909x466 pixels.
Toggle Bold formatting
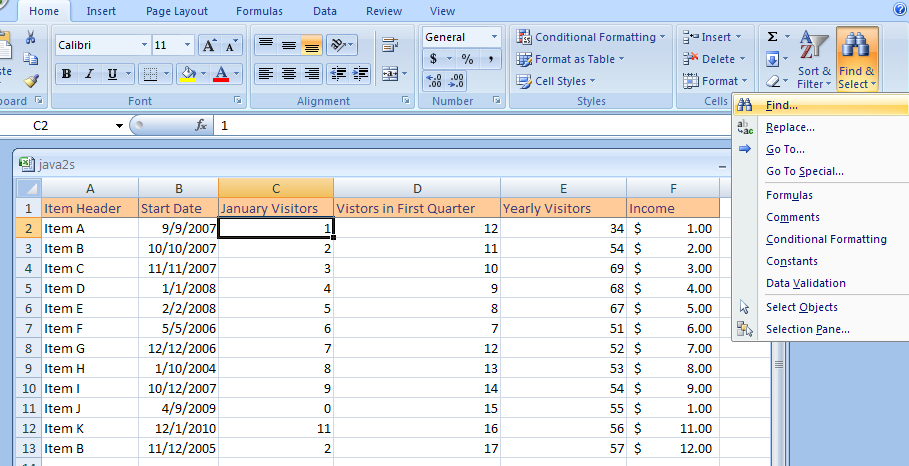point(67,74)
